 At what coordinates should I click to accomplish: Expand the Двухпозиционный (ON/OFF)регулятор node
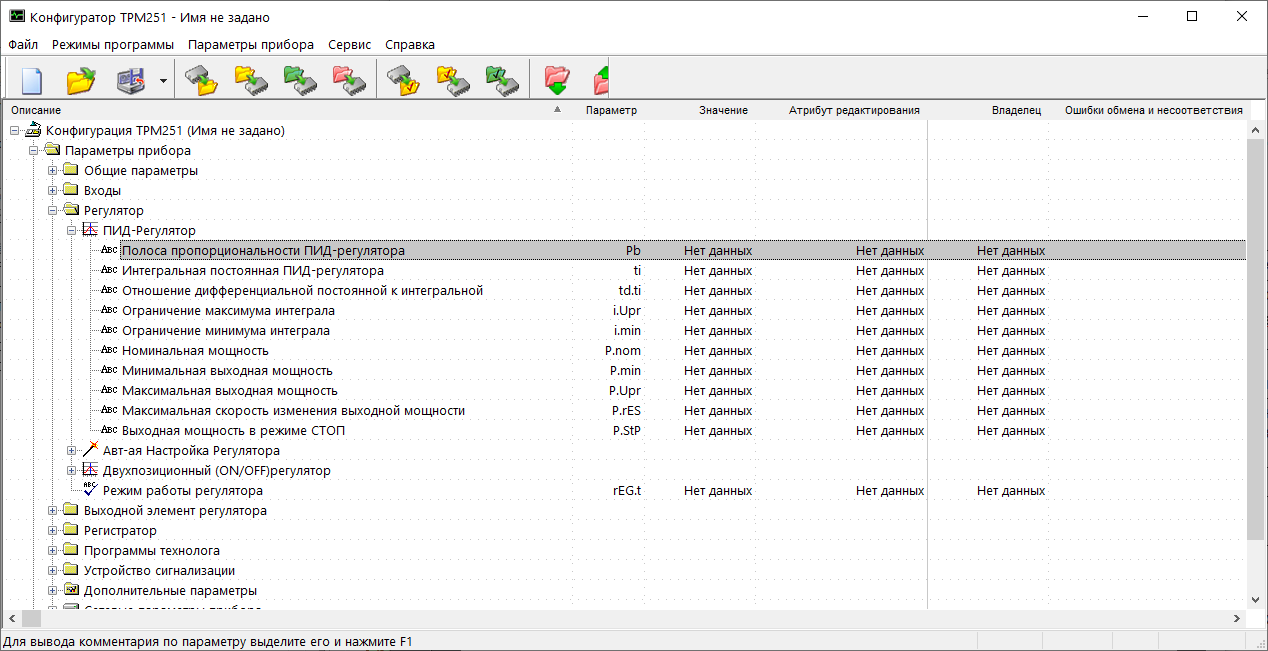[x=72, y=471]
